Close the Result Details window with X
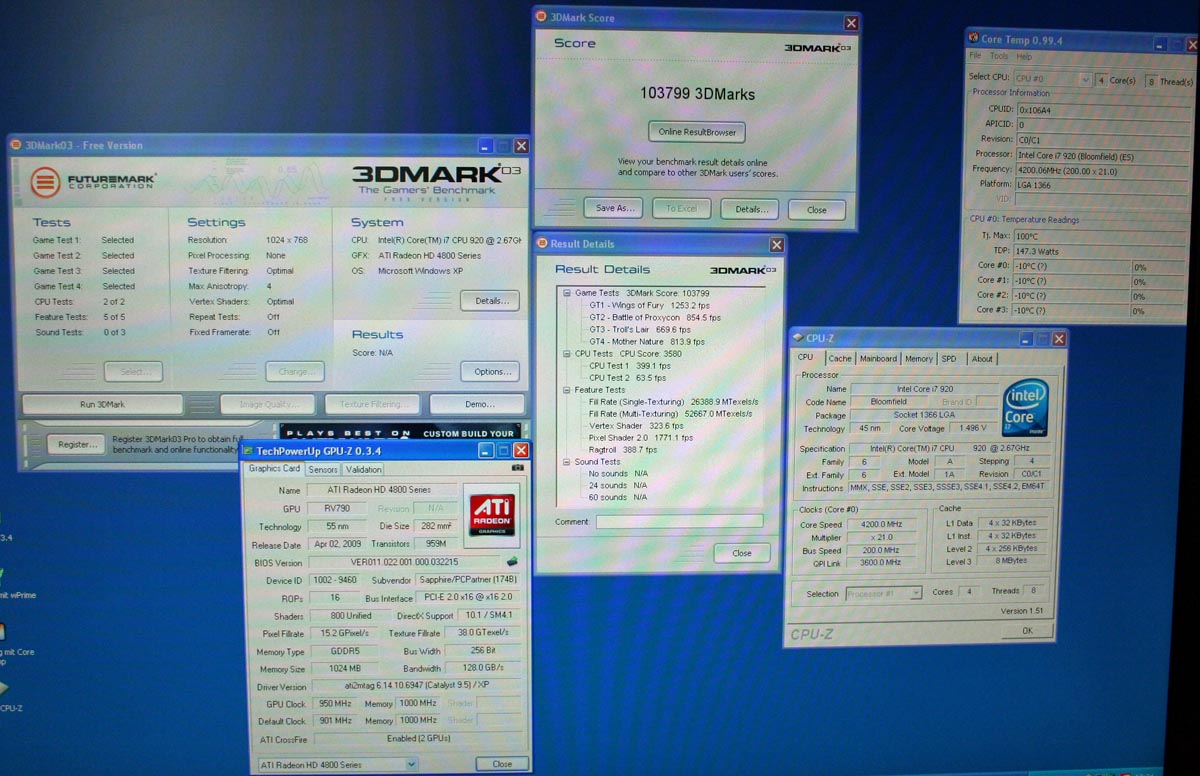1200x776 pixels. coord(776,244)
